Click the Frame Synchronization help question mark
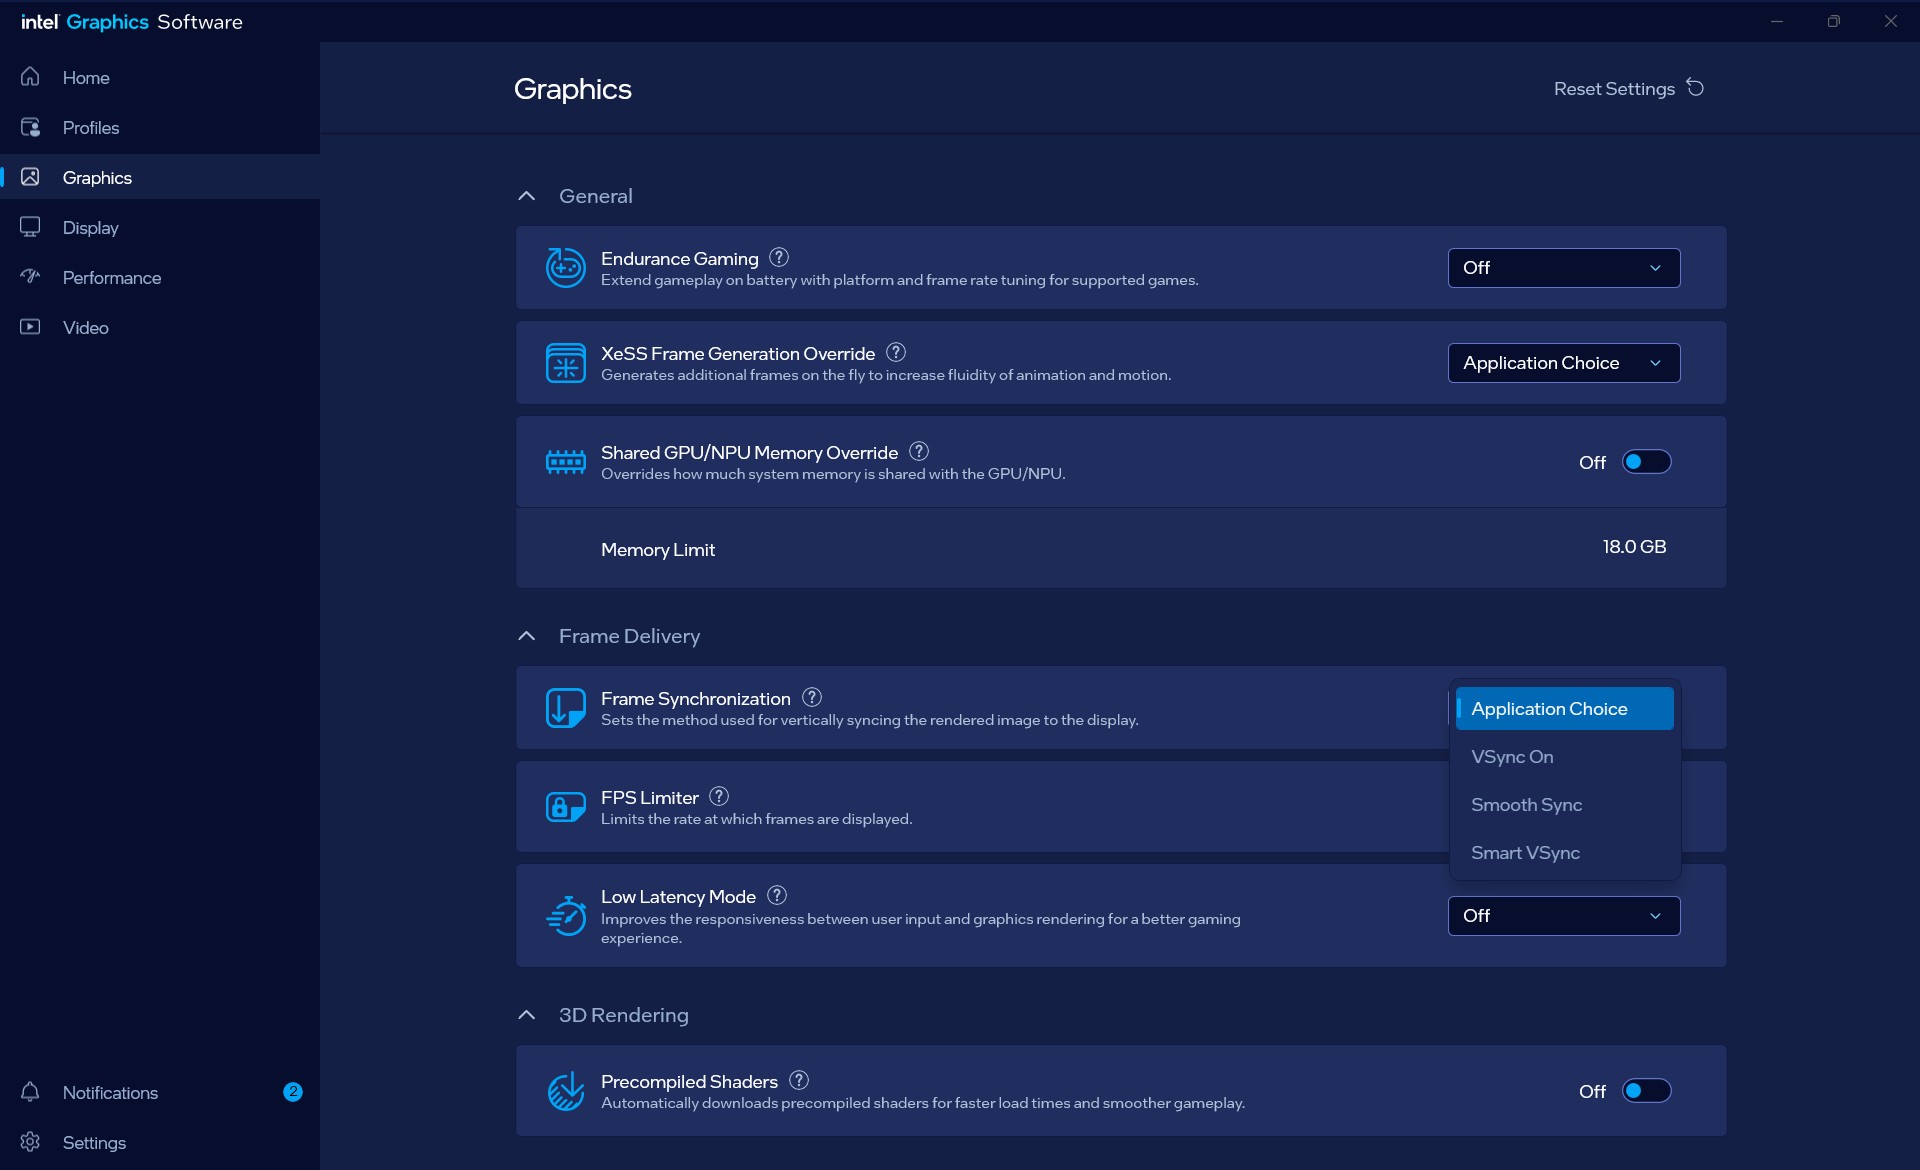Viewport: 1920px width, 1170px height. pos(812,697)
